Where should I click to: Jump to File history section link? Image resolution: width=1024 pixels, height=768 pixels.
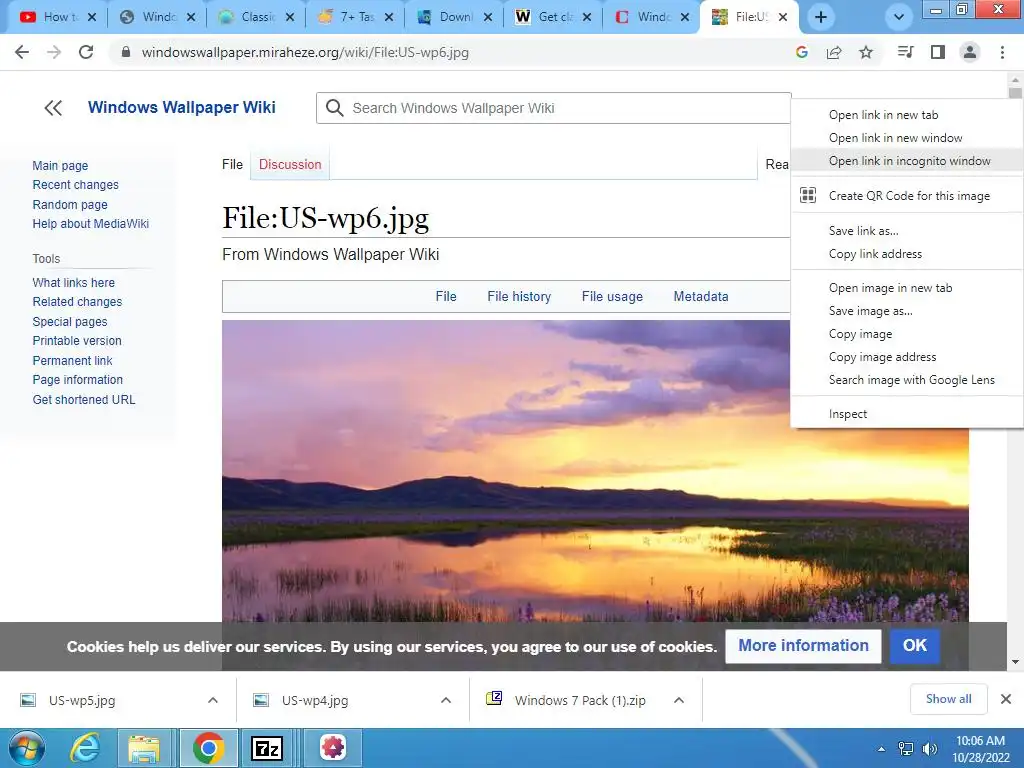(x=519, y=296)
